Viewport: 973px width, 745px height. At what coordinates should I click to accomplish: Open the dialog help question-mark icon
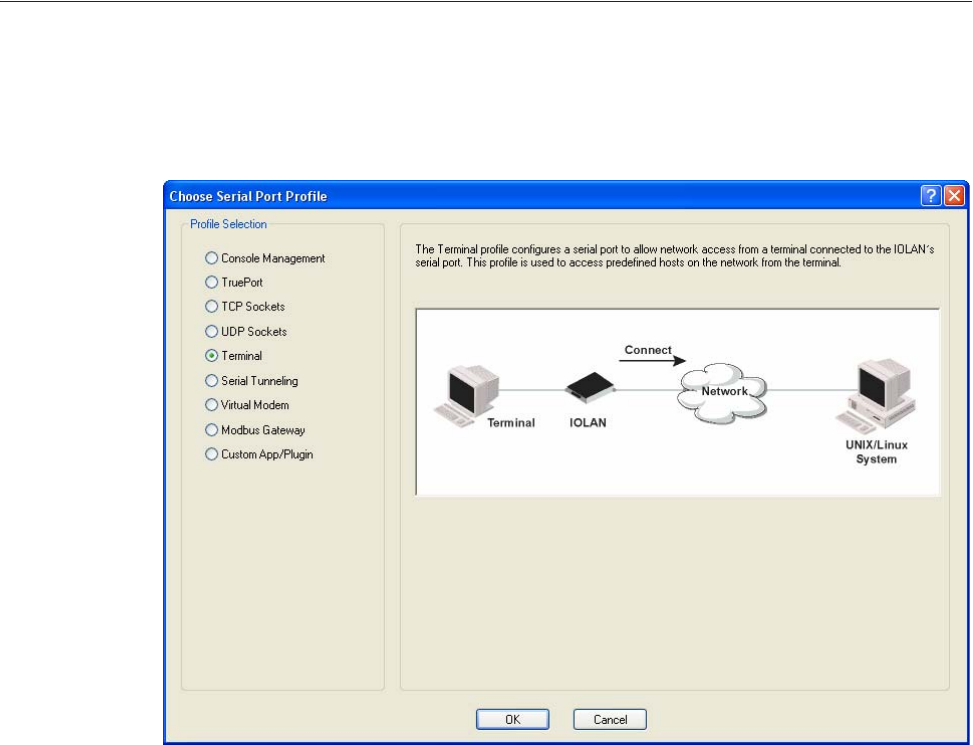click(x=931, y=196)
